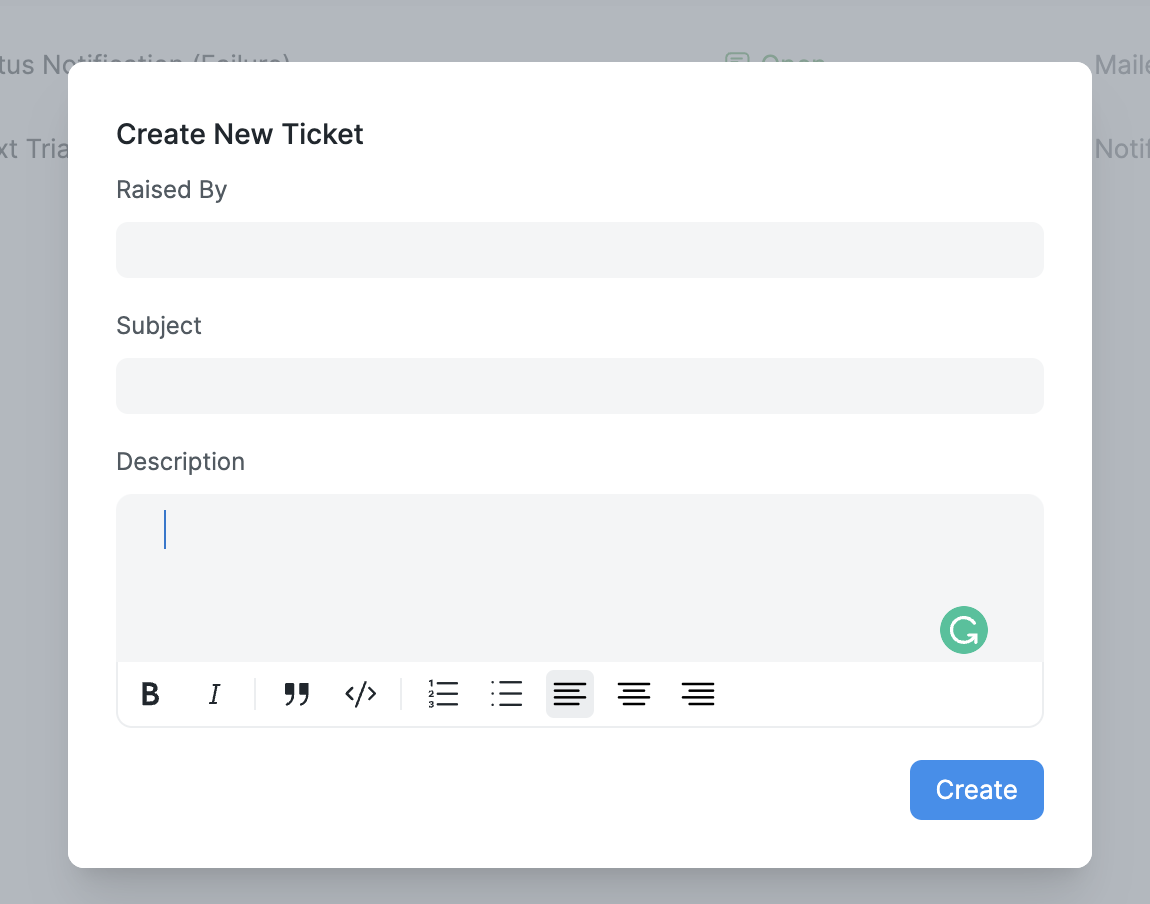Open the Grammarly assistant icon
Image resolution: width=1150 pixels, height=904 pixels.
point(963,630)
